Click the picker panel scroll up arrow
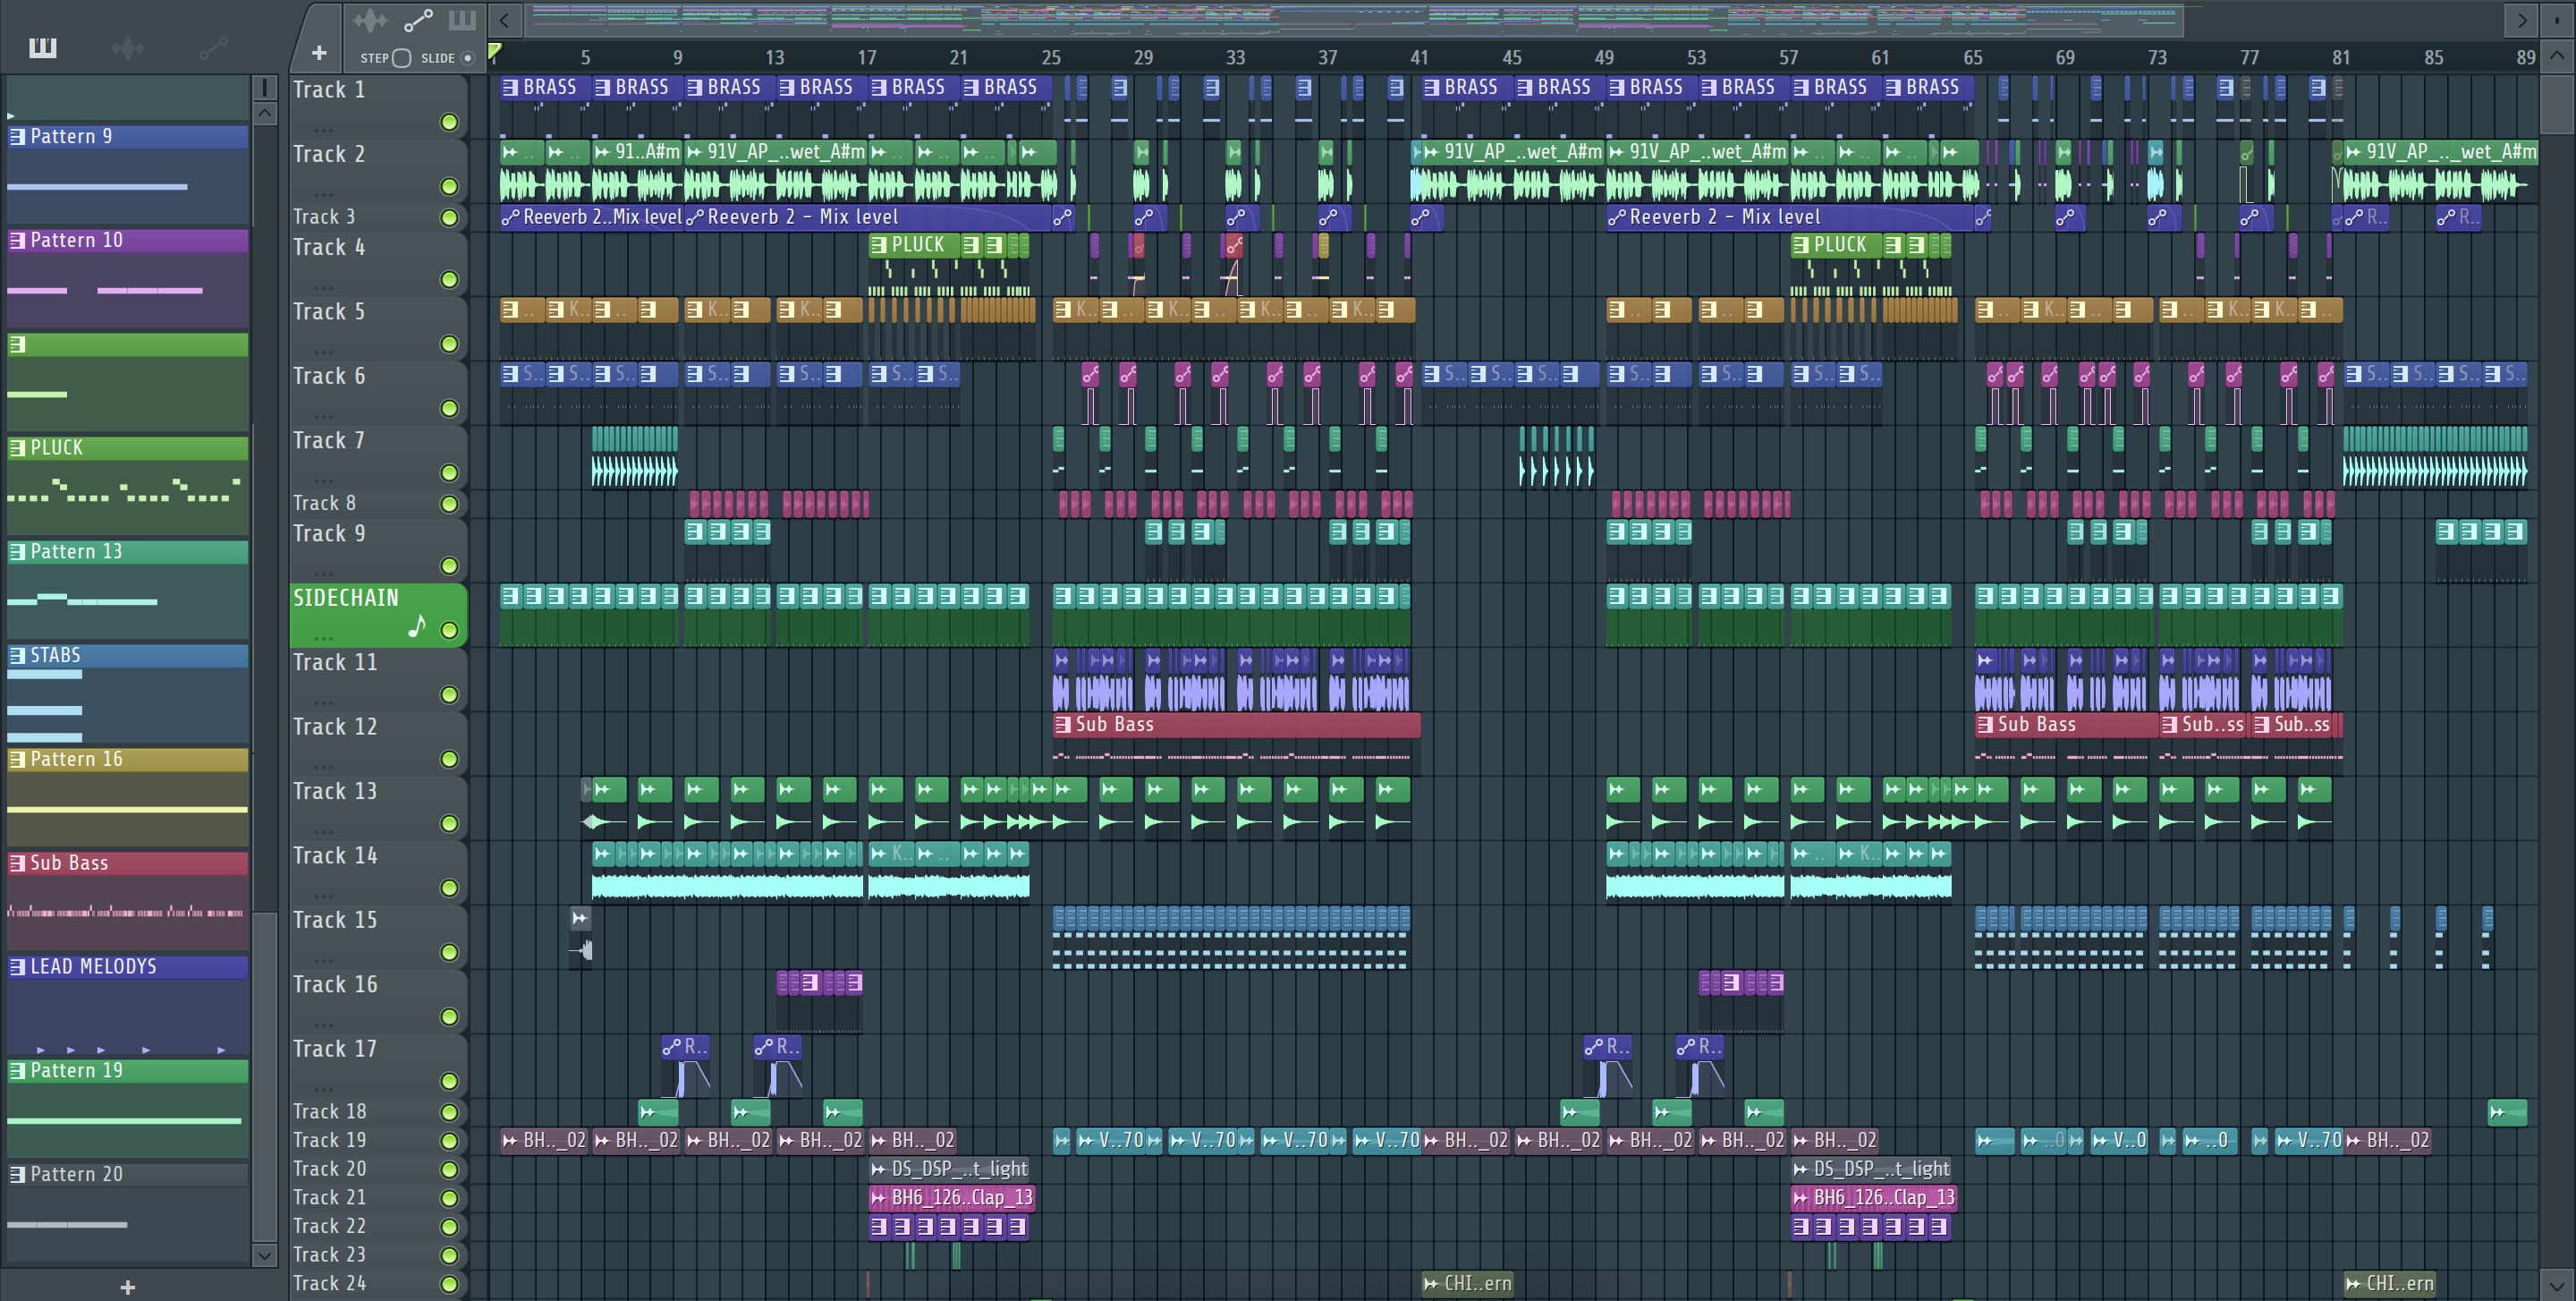The width and height of the screenshot is (2576, 1301). (264, 113)
